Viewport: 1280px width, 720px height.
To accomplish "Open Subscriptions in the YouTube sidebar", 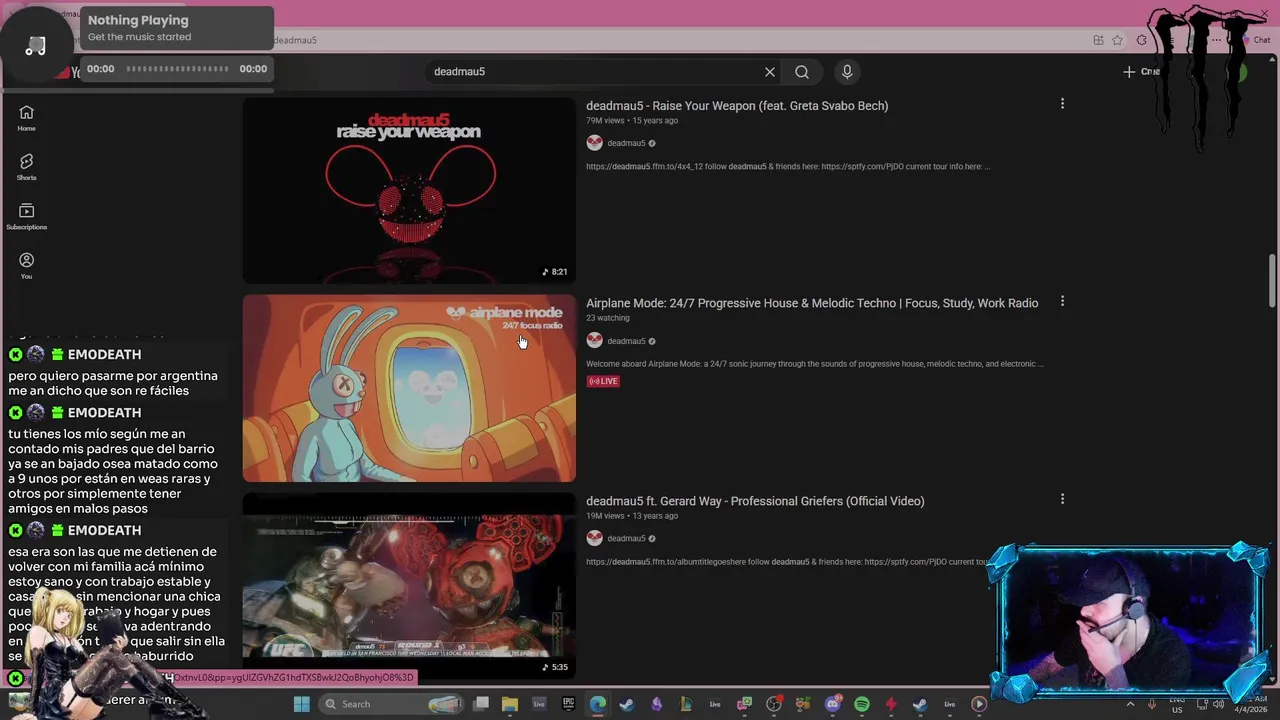I will [x=26, y=216].
